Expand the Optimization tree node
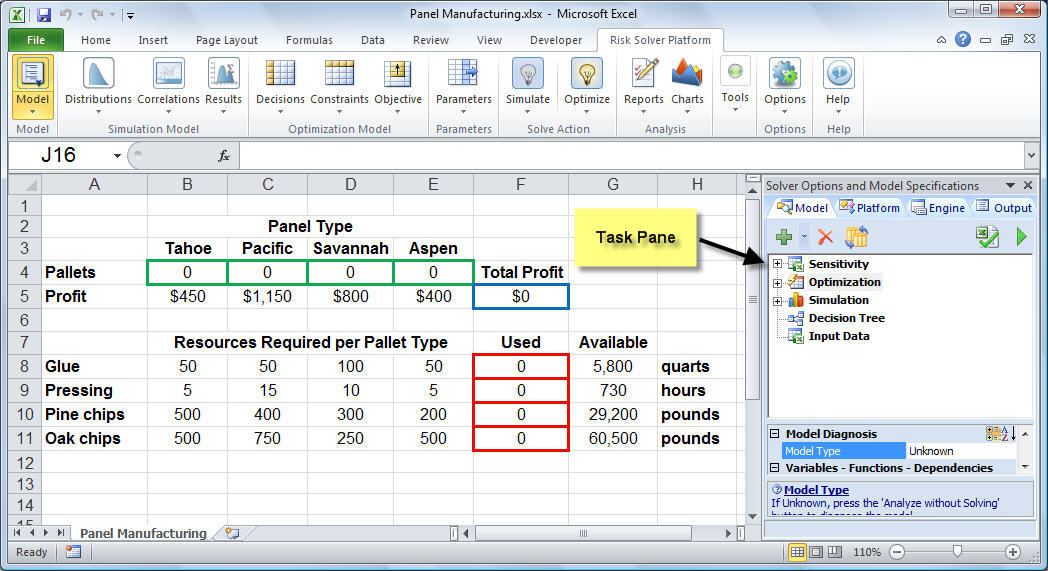 click(x=777, y=283)
